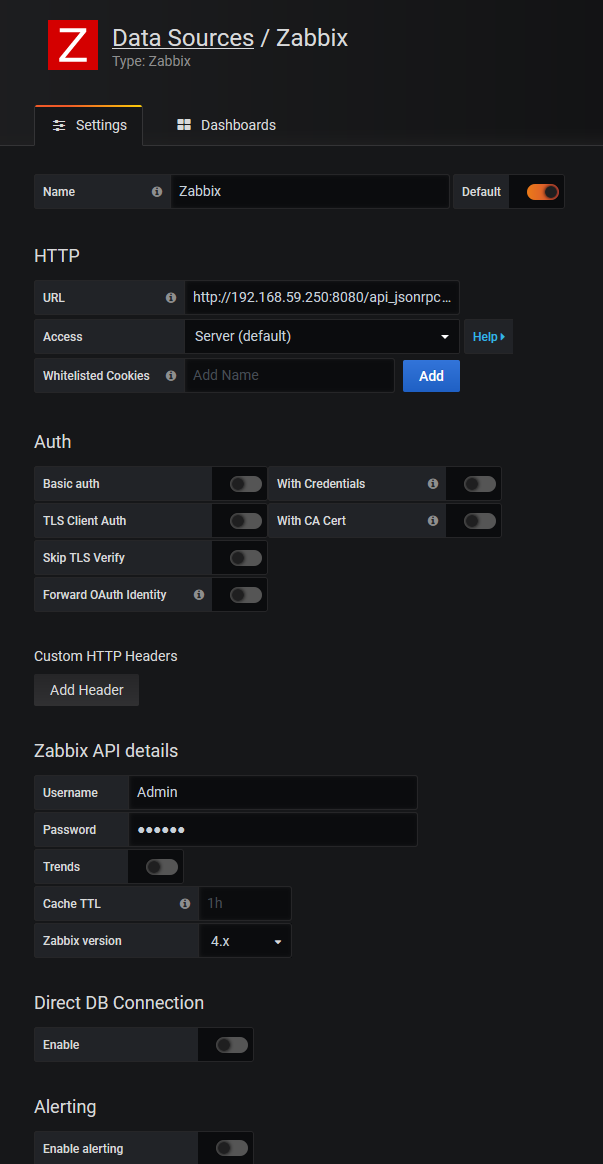The width and height of the screenshot is (603, 1164).
Task: Click the Whitelisted Cookies info icon
Action: click(171, 376)
